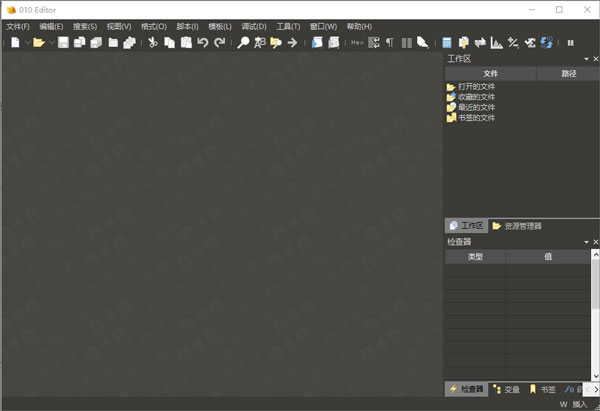Switch to the 书签 tab
This screenshot has height=411, width=600.
(543, 389)
